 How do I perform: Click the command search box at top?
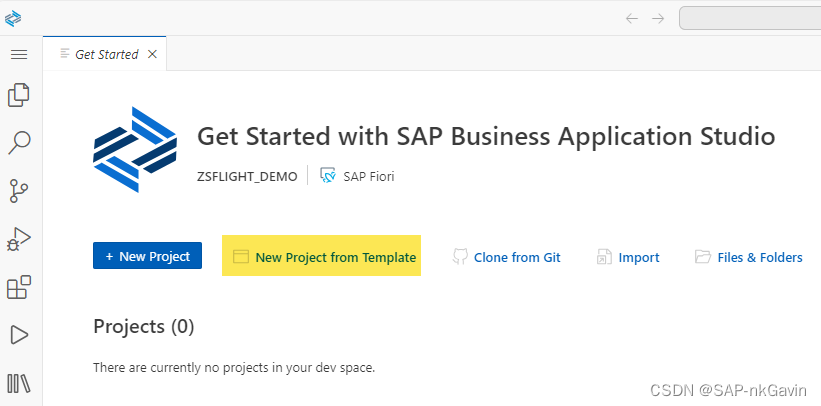click(750, 18)
